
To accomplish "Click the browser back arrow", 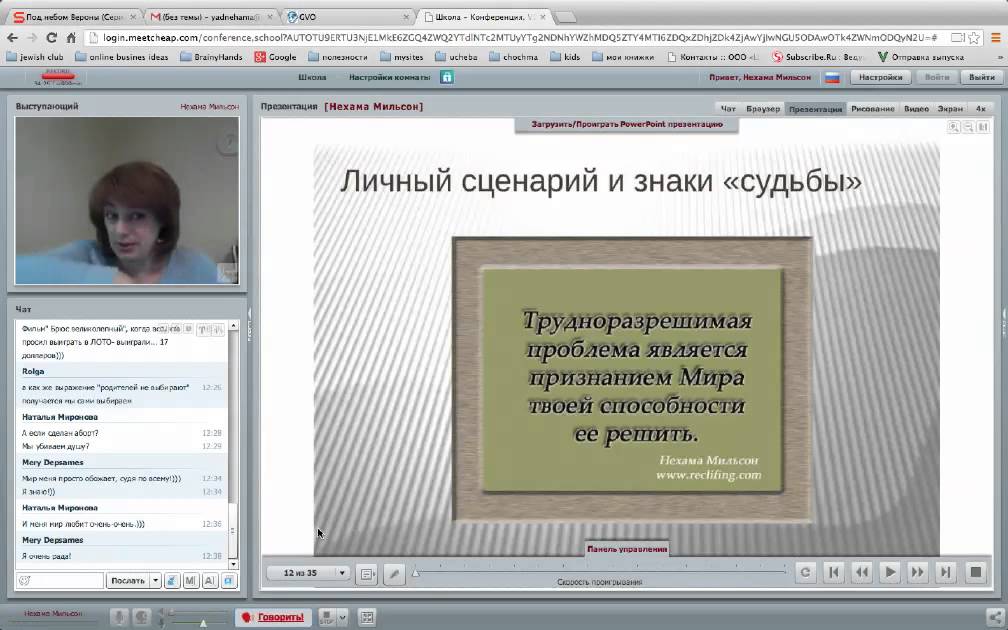I will coord(12,37).
